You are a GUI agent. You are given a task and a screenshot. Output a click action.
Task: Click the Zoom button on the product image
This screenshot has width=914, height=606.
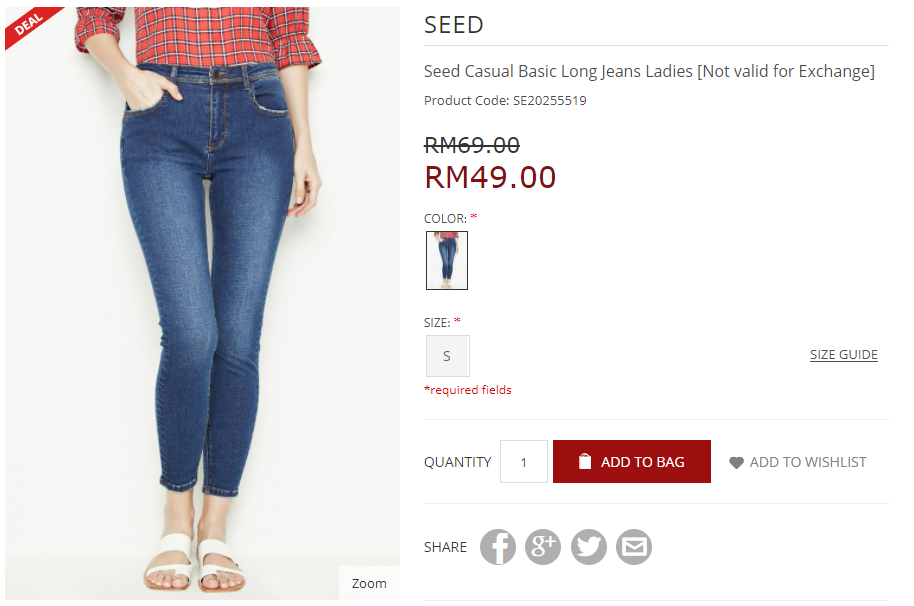tap(369, 583)
